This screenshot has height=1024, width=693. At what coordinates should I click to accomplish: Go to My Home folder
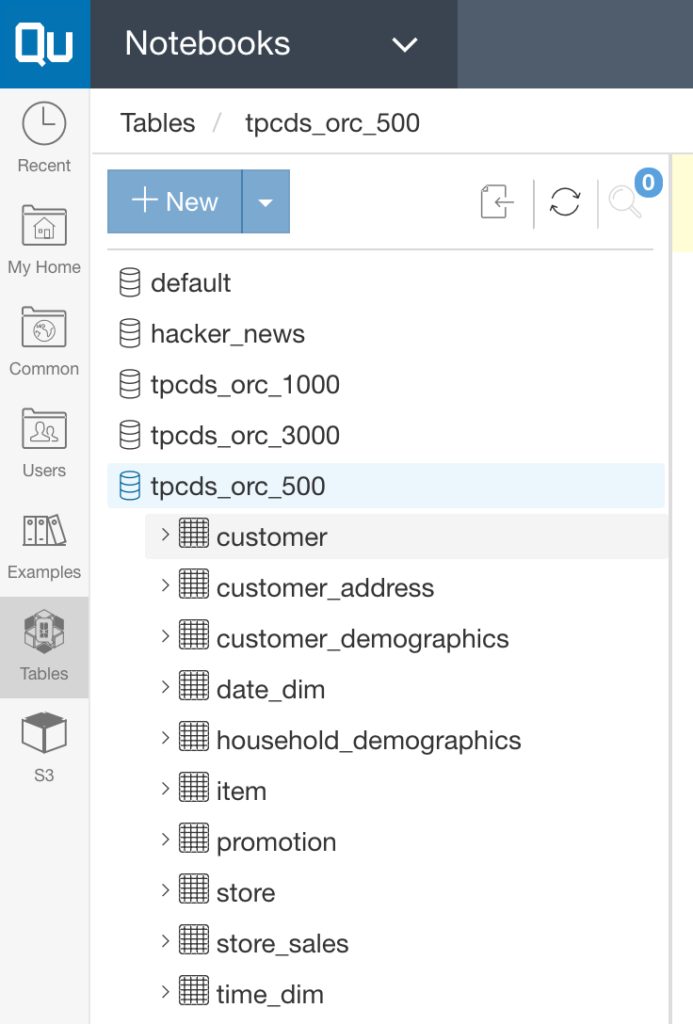point(44,240)
